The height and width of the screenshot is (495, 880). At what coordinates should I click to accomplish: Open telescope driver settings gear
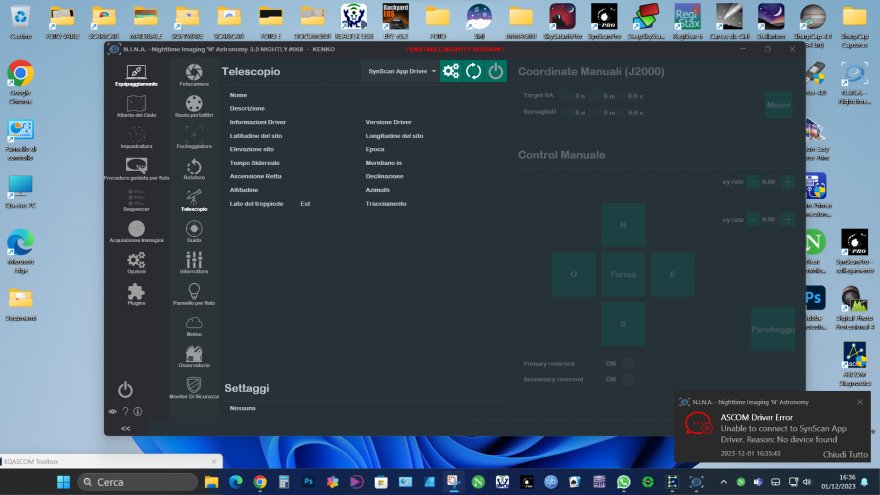pyautogui.click(x=451, y=71)
